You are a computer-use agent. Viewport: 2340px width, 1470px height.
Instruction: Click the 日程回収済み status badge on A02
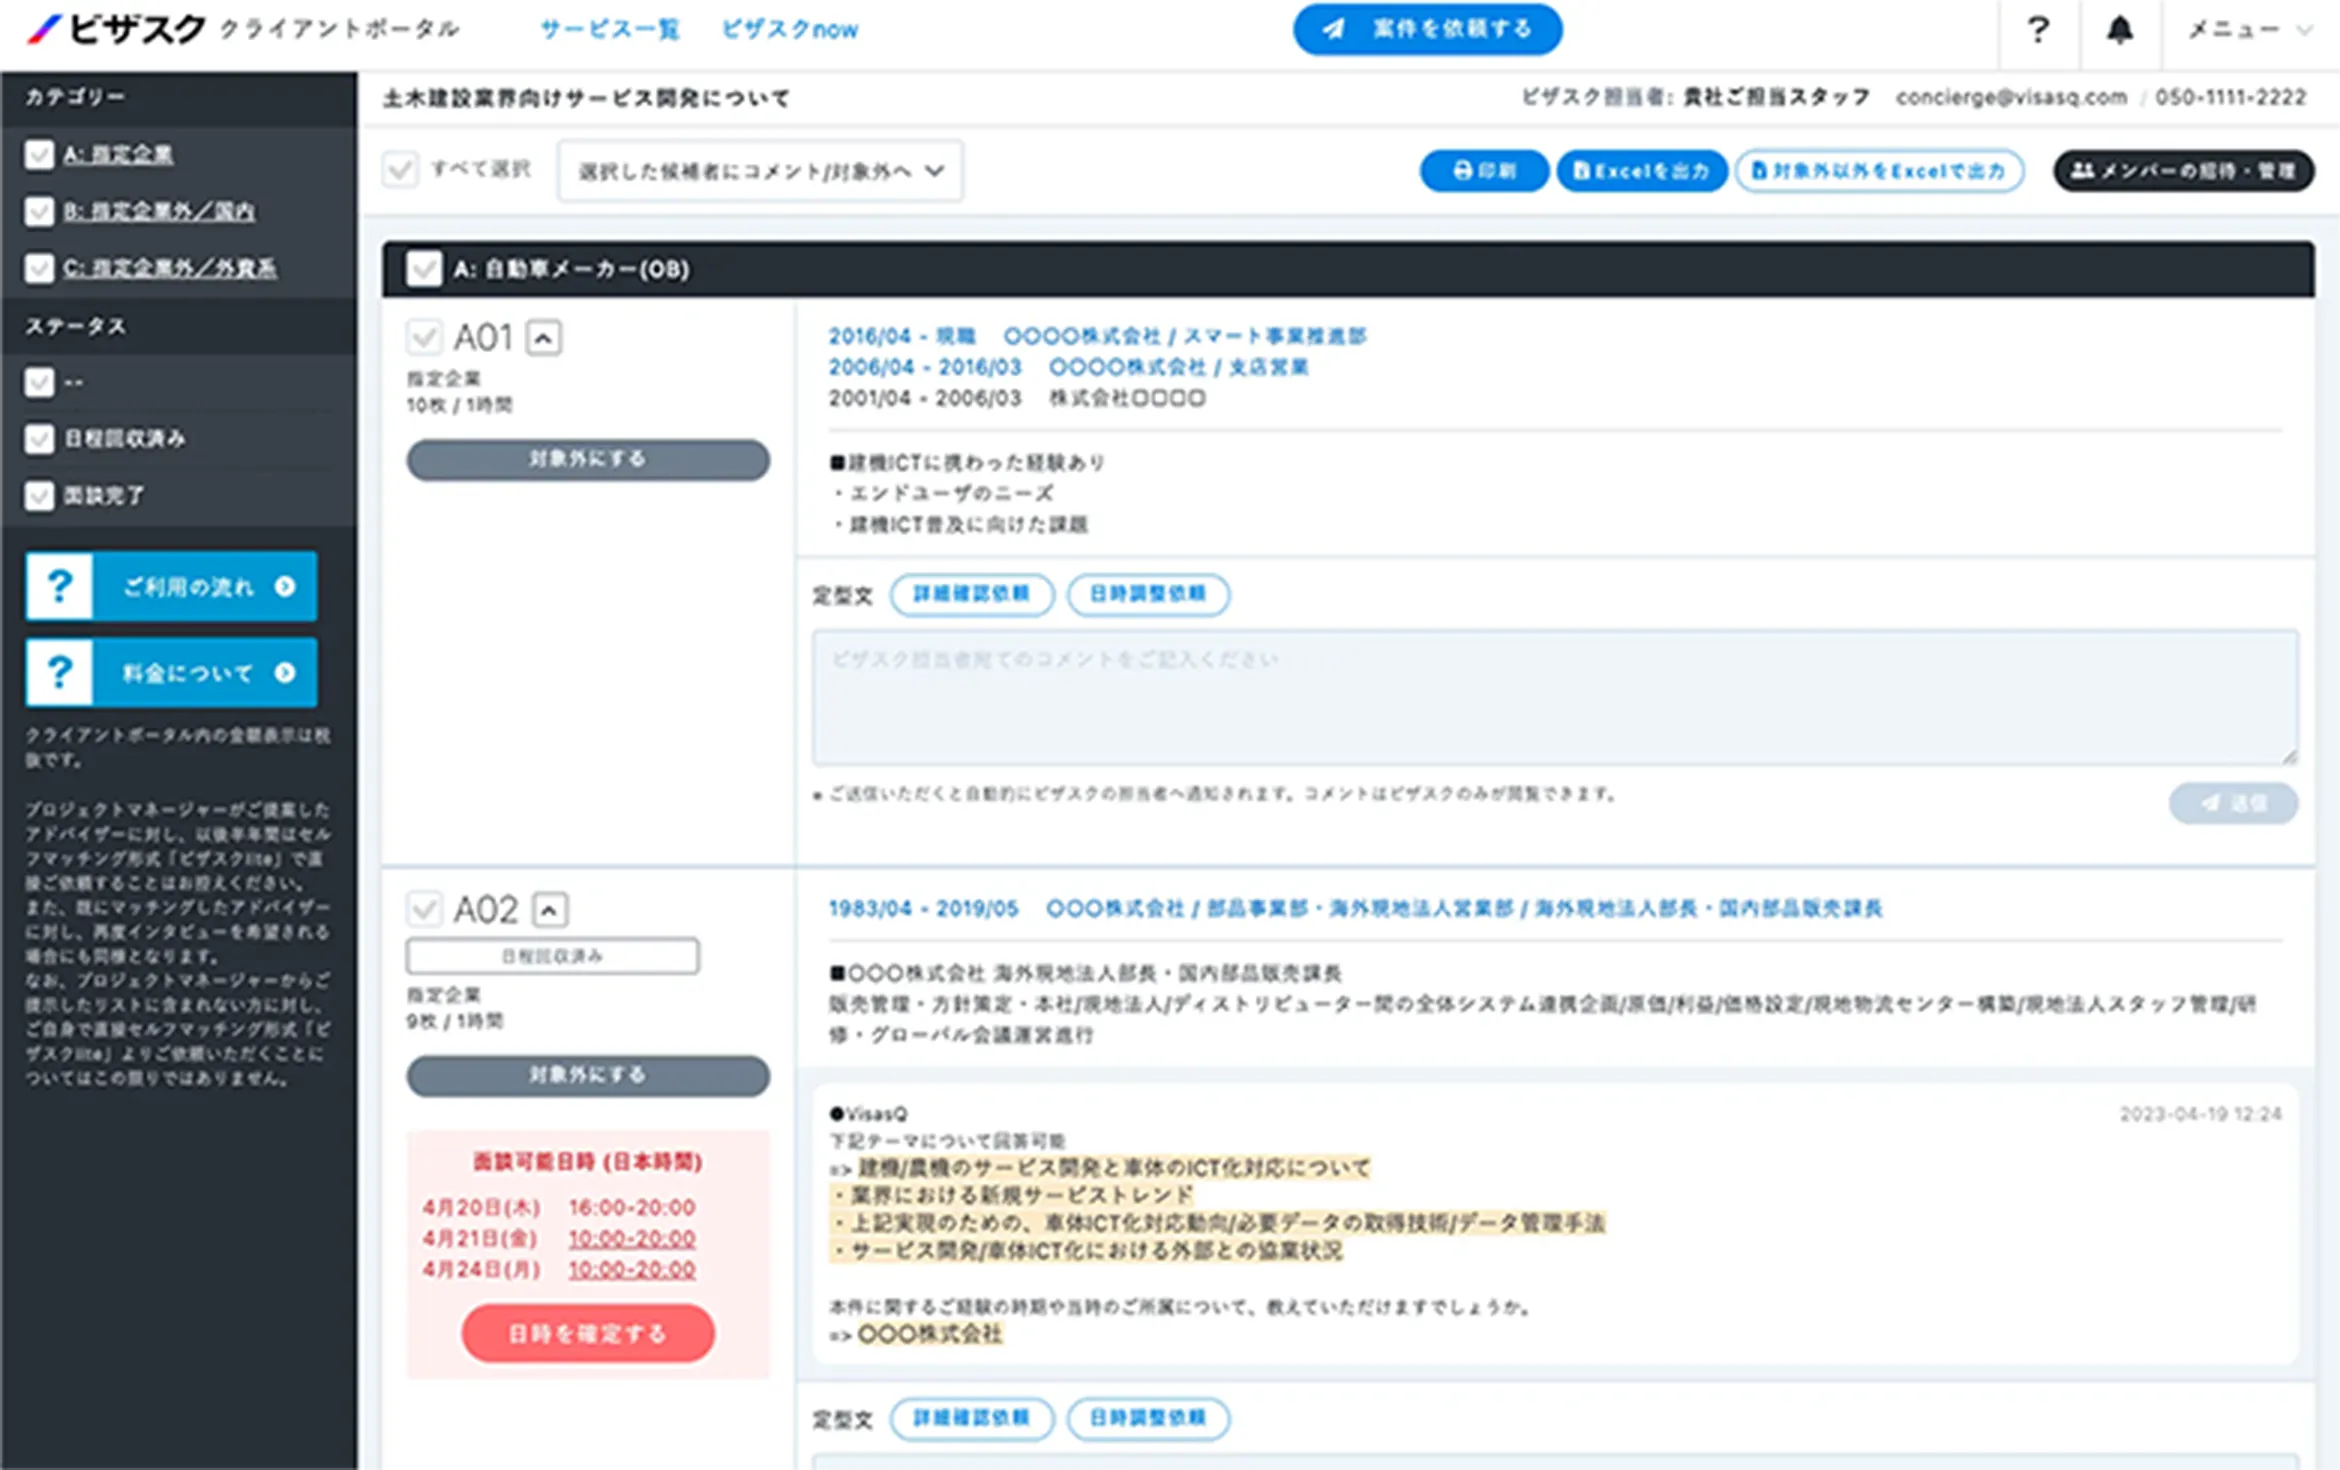[552, 956]
